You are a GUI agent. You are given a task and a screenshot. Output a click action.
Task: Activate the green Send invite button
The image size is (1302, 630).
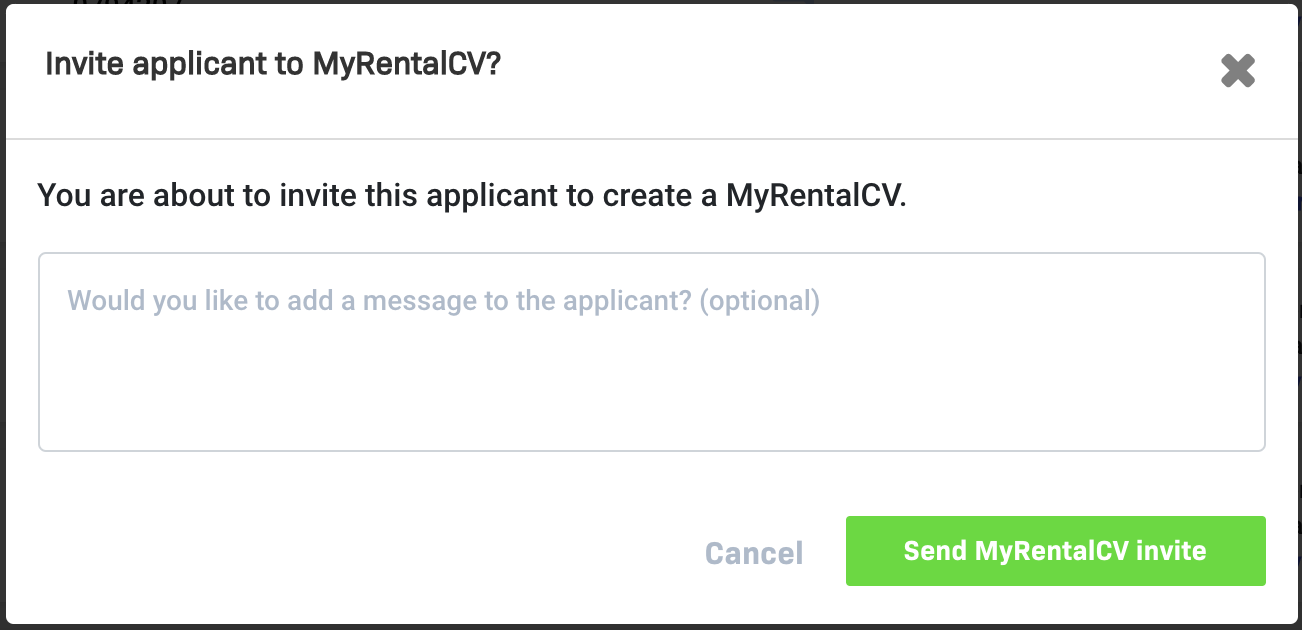coord(1055,551)
